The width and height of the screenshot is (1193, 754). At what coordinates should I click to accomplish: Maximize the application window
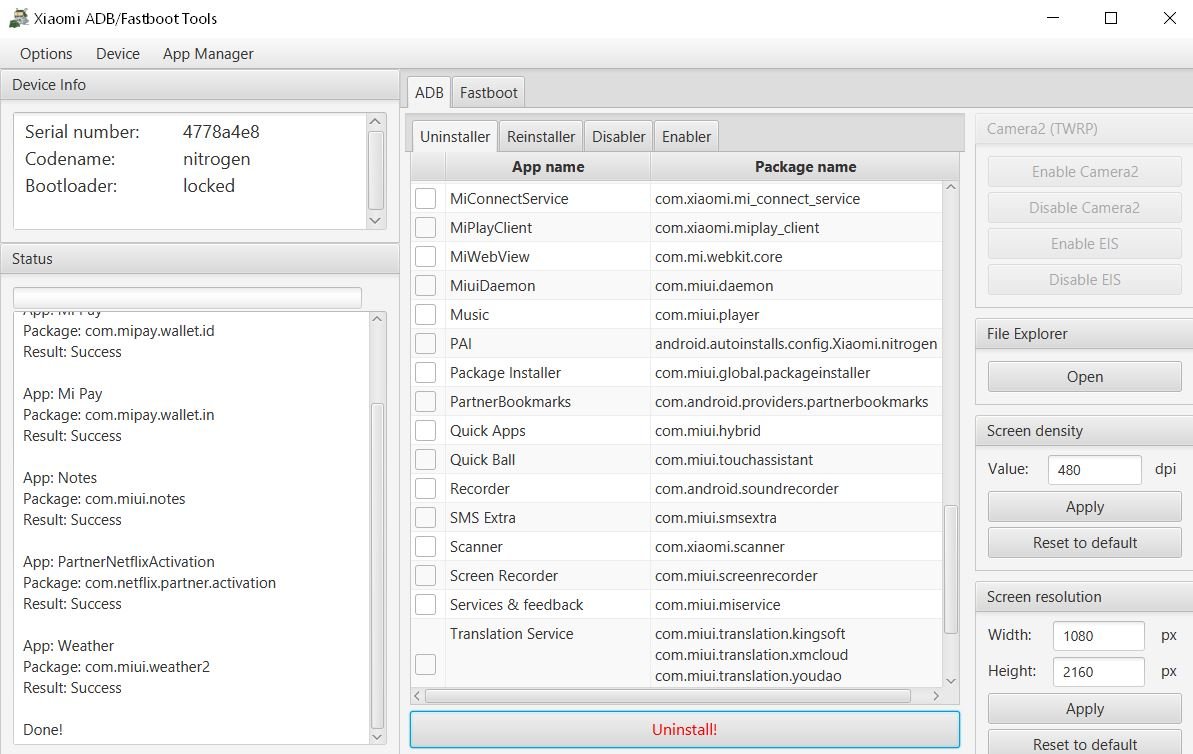click(1111, 17)
